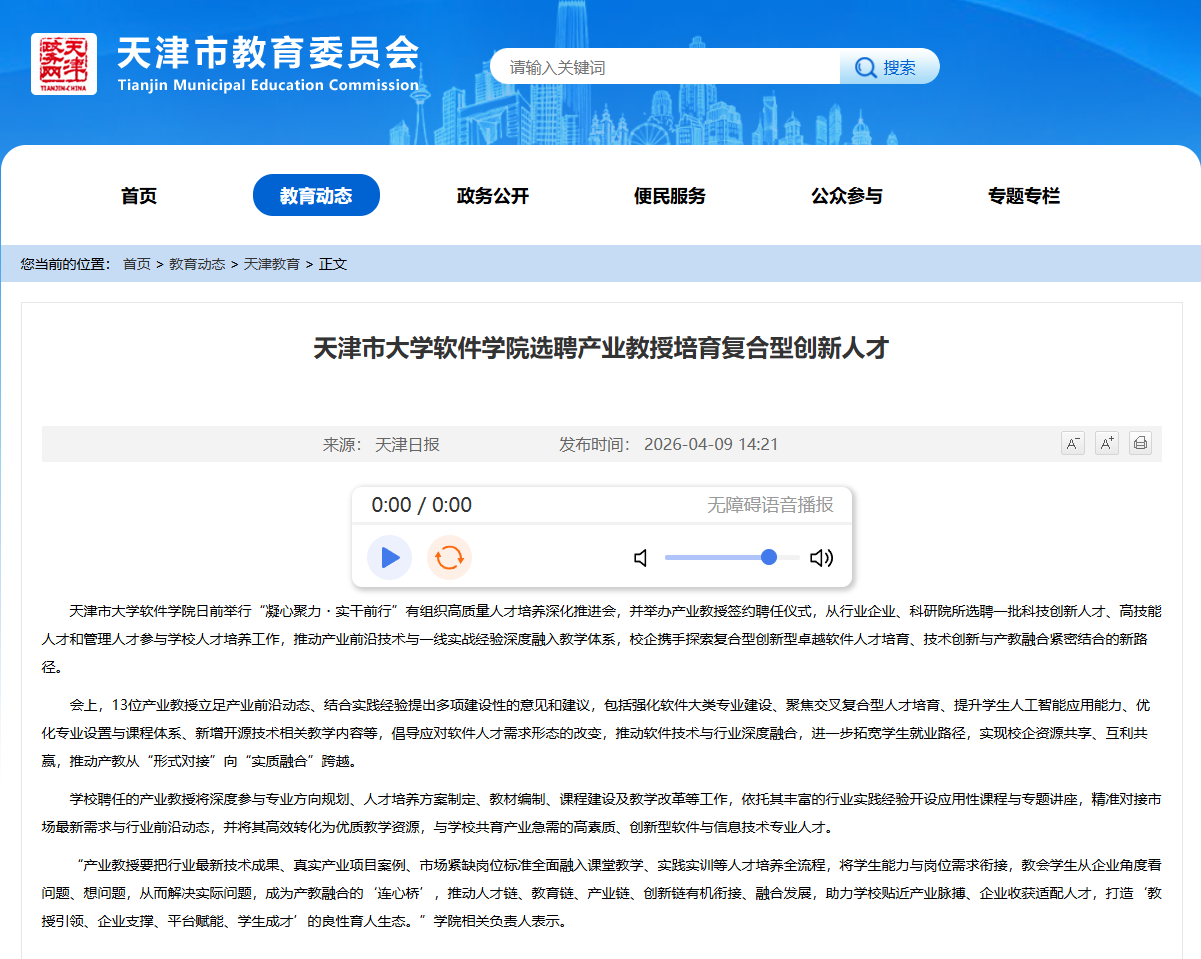The height and width of the screenshot is (959, 1201).
Task: Open the 首页 navigation tab
Action: pyautogui.click(x=139, y=196)
